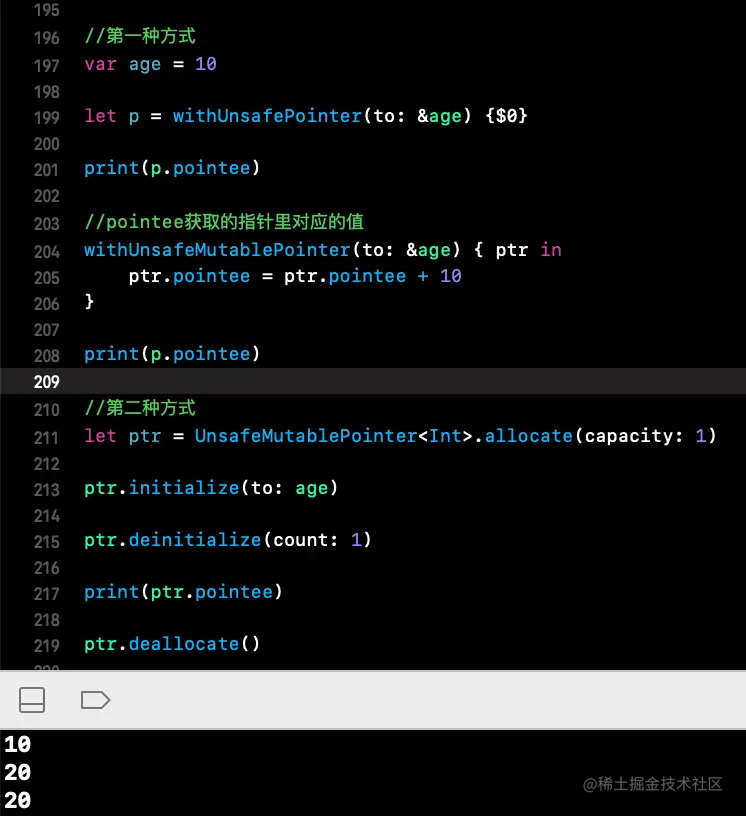Click line number 211 in gutter

click(x=47, y=438)
